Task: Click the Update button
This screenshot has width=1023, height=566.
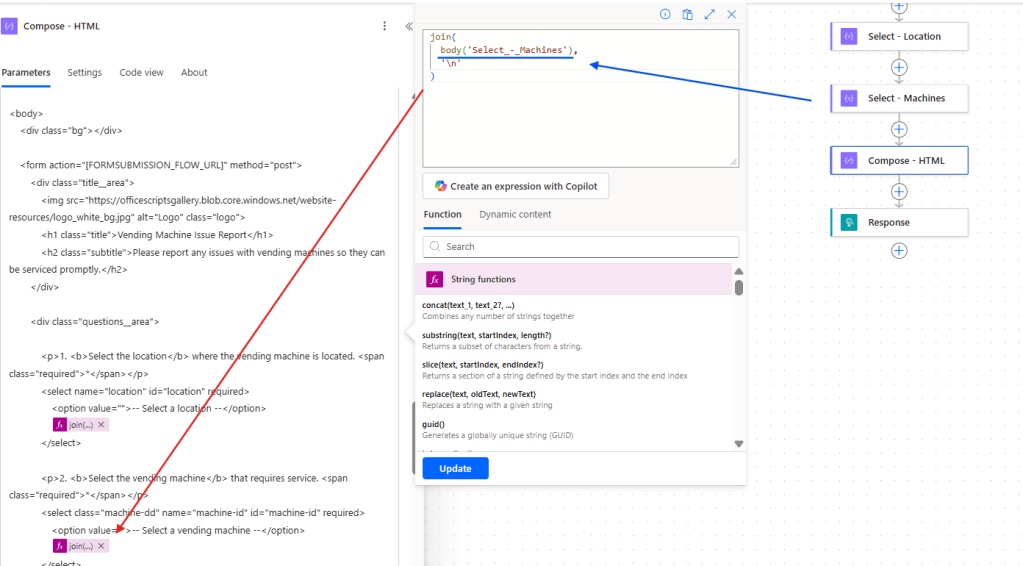Action: pos(455,468)
